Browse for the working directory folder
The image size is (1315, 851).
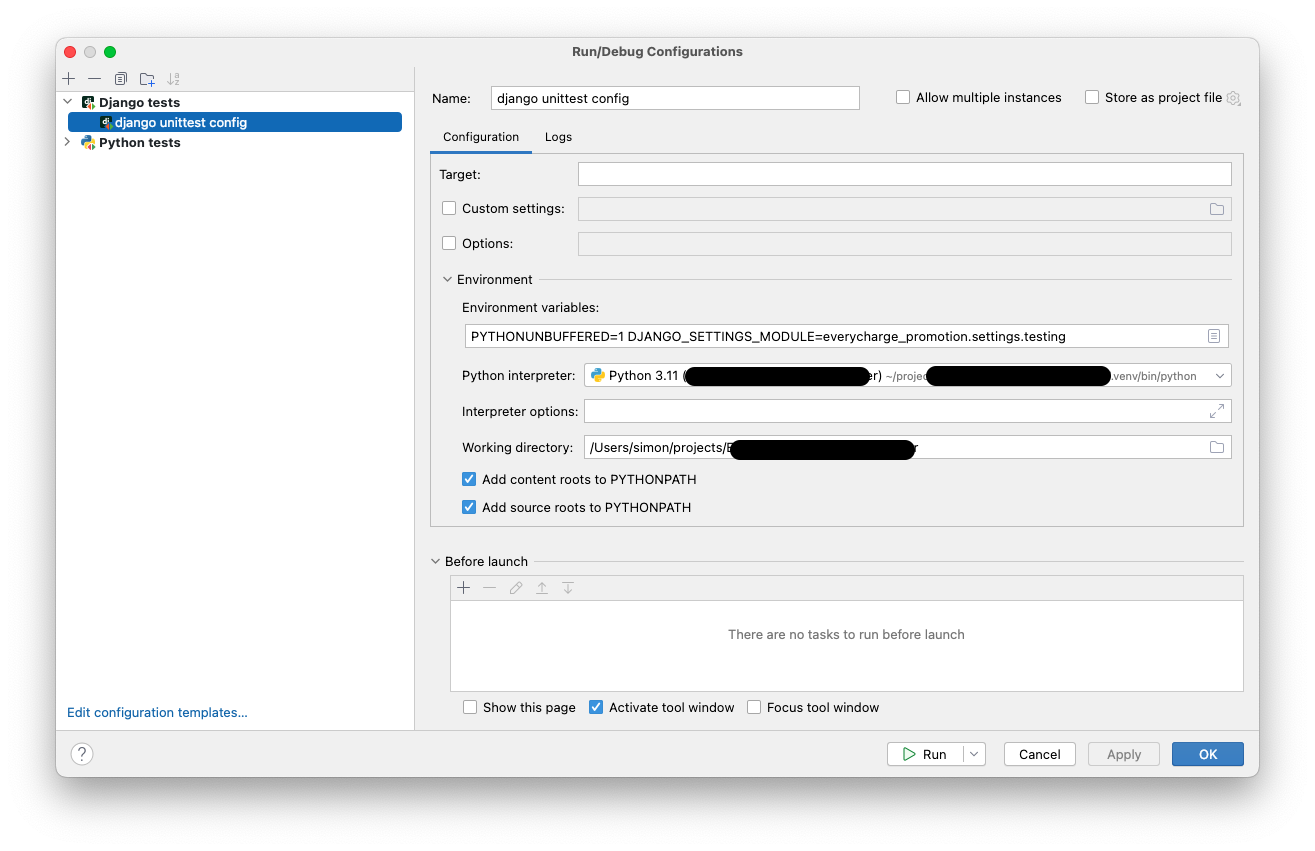[1217, 447]
